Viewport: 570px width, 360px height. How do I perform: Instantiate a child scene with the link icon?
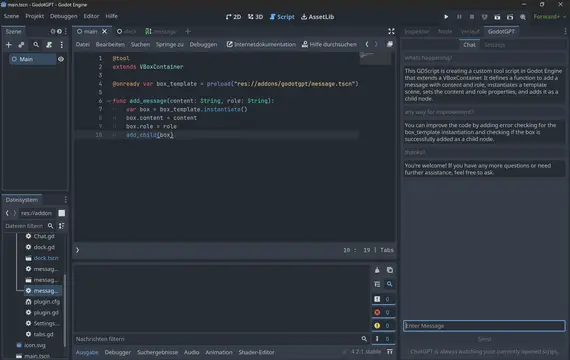21,45
